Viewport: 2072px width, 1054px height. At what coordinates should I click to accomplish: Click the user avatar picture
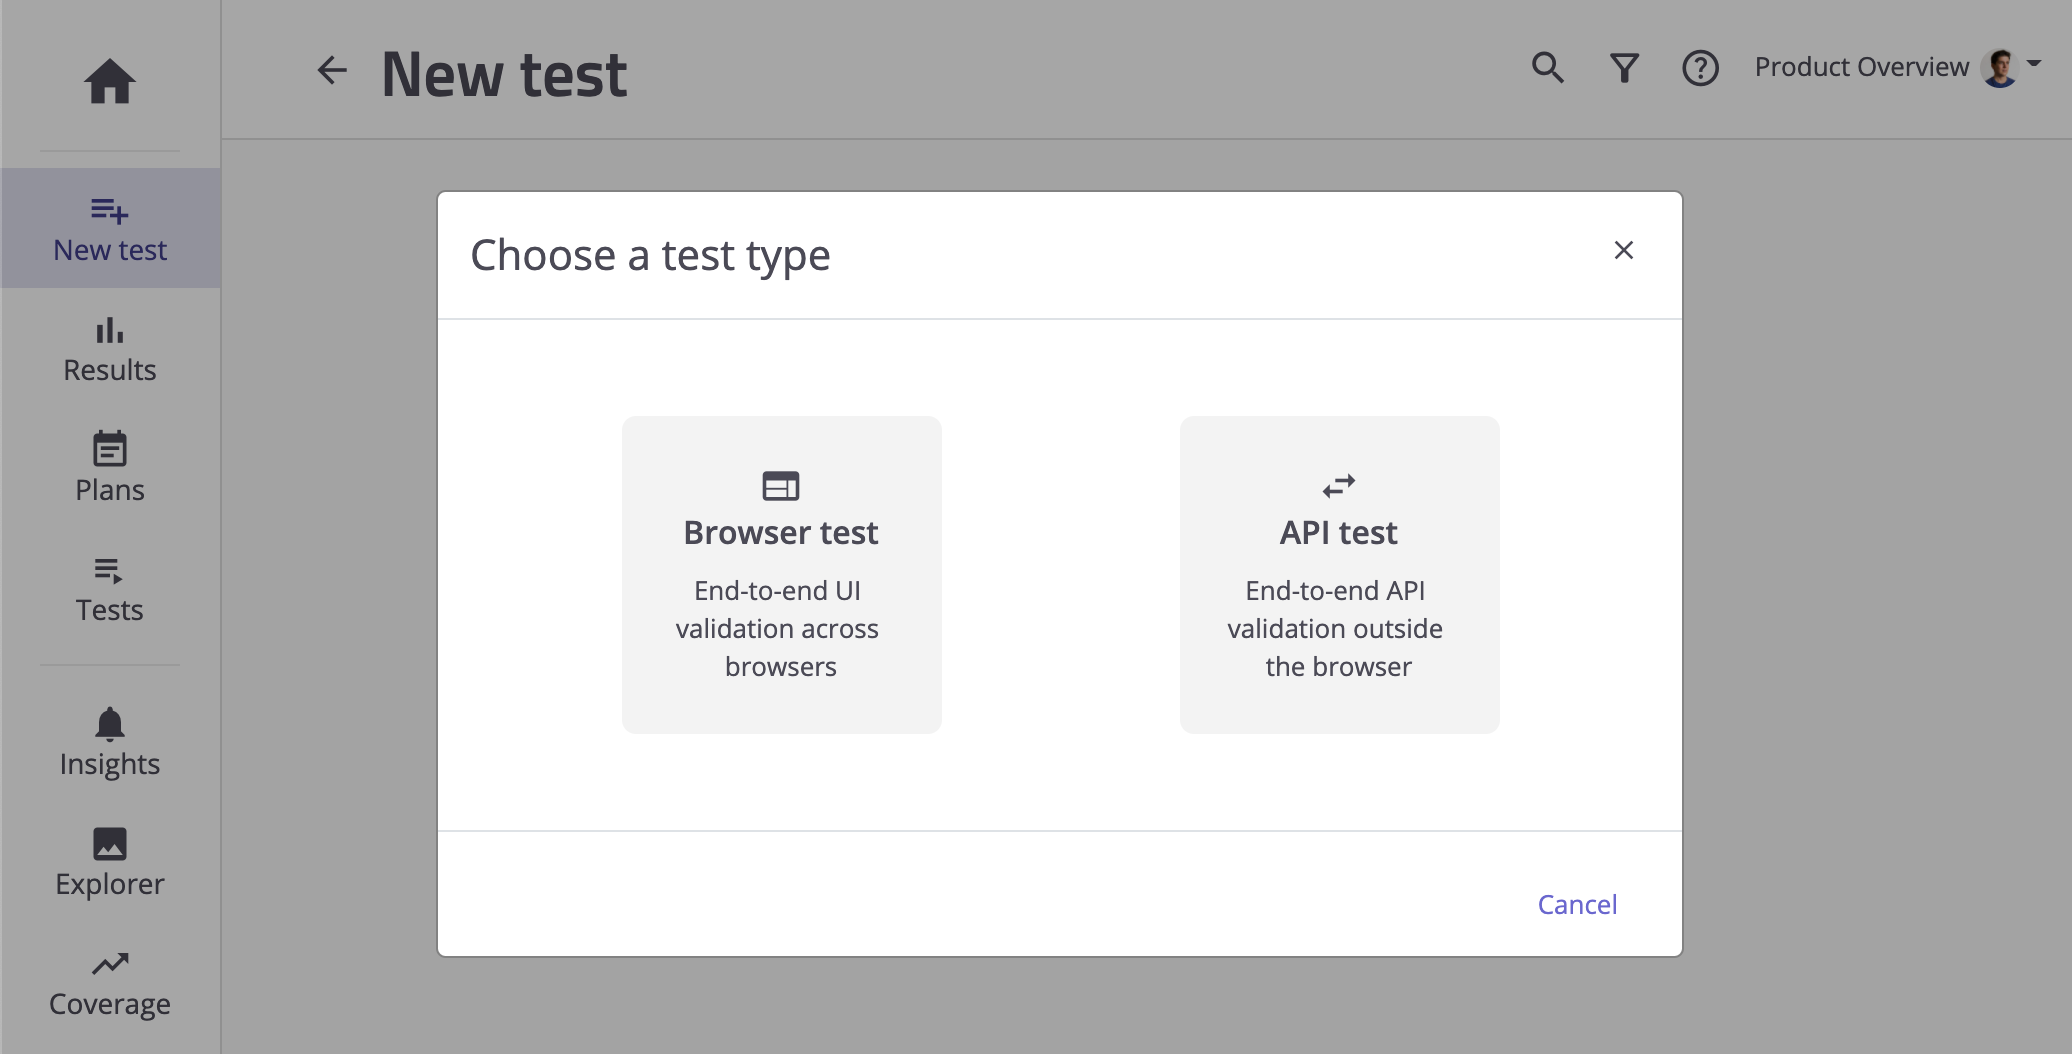click(2000, 67)
